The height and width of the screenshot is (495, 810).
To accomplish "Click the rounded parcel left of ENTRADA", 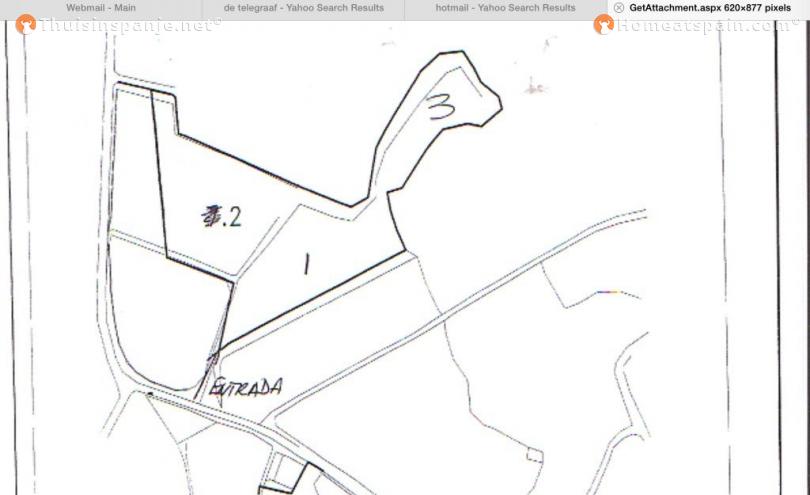I will [168, 315].
